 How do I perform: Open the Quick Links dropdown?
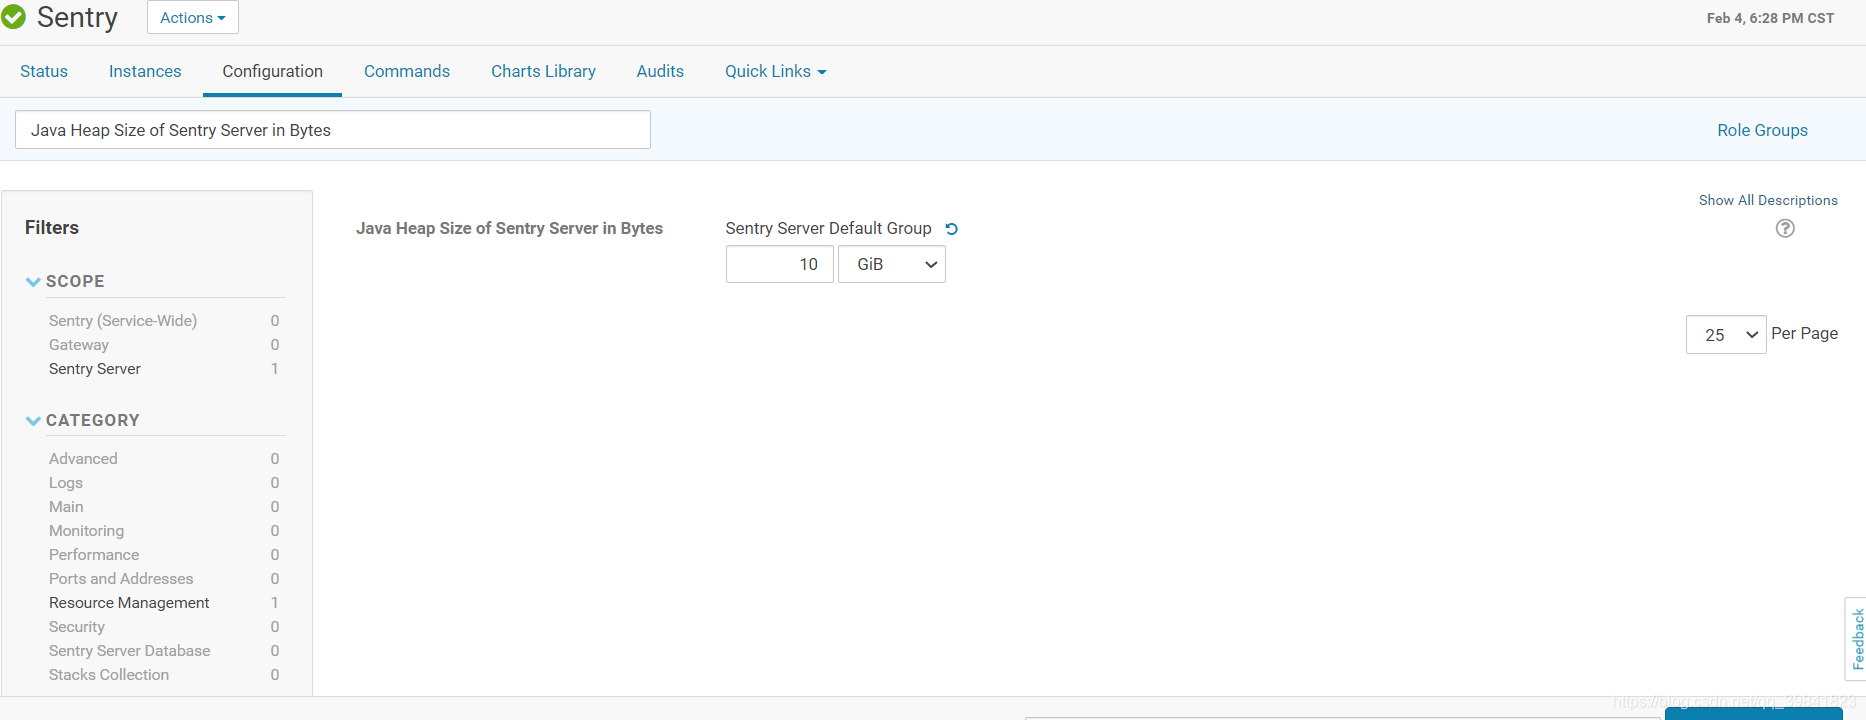pyautogui.click(x=776, y=71)
